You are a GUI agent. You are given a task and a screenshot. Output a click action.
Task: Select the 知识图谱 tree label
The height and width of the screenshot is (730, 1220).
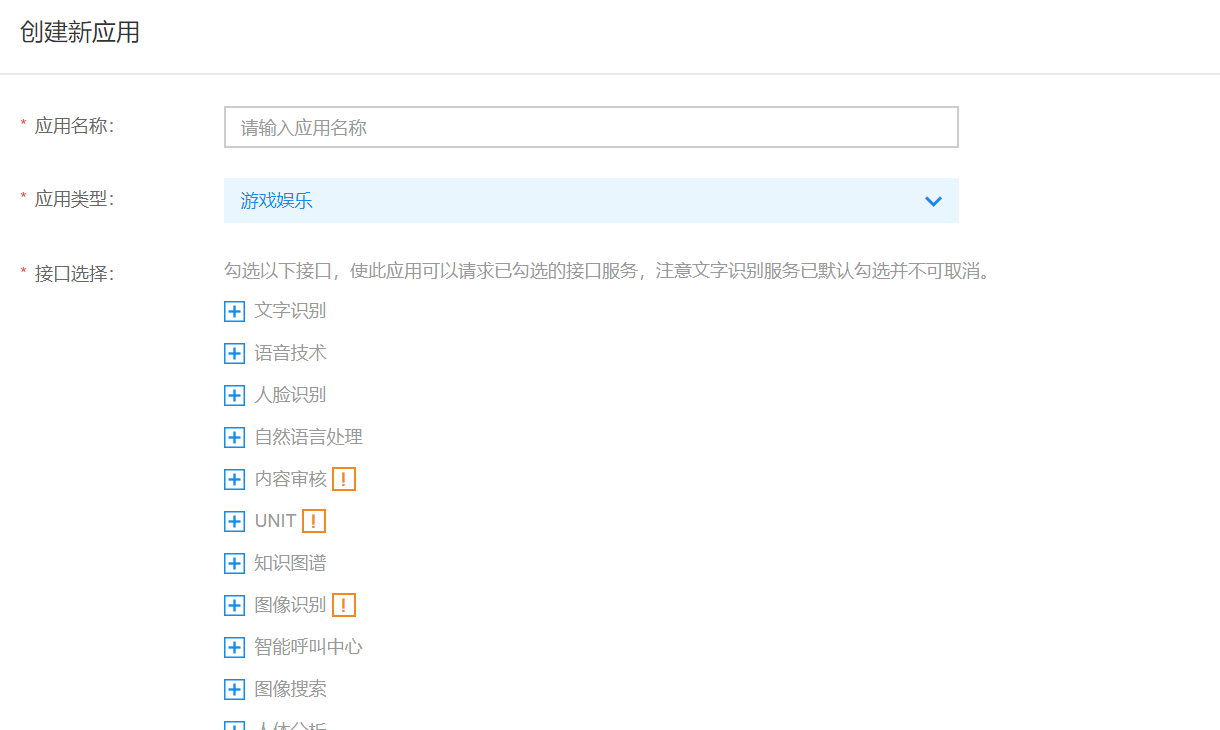coord(290,563)
